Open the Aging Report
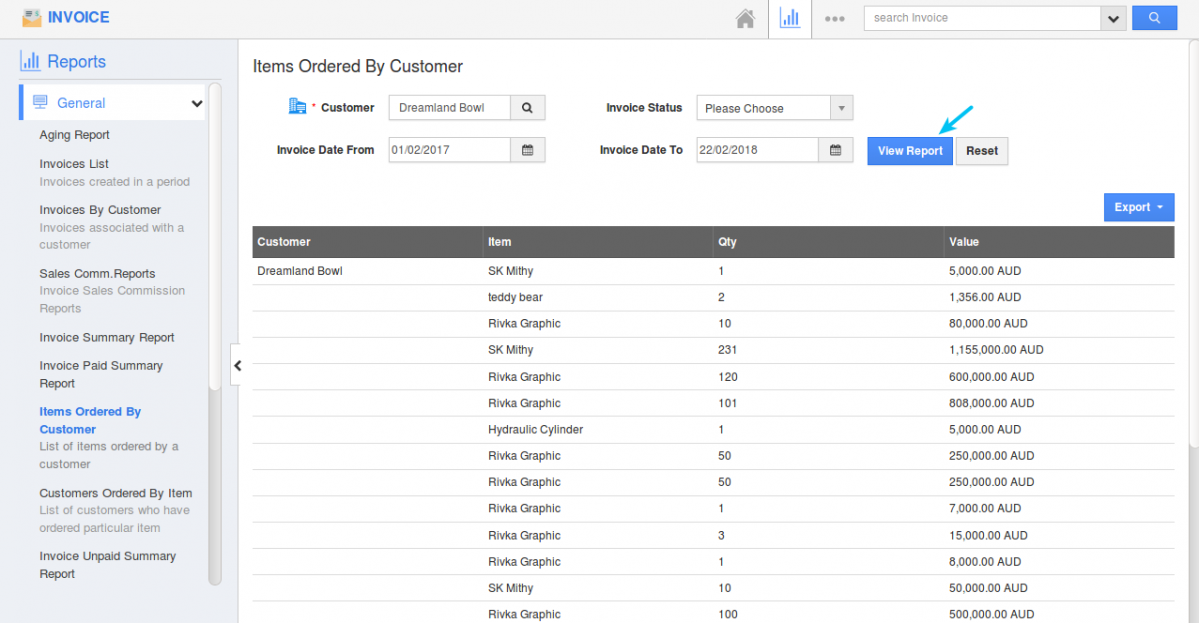Image resolution: width=1199 pixels, height=623 pixels. [x=74, y=135]
